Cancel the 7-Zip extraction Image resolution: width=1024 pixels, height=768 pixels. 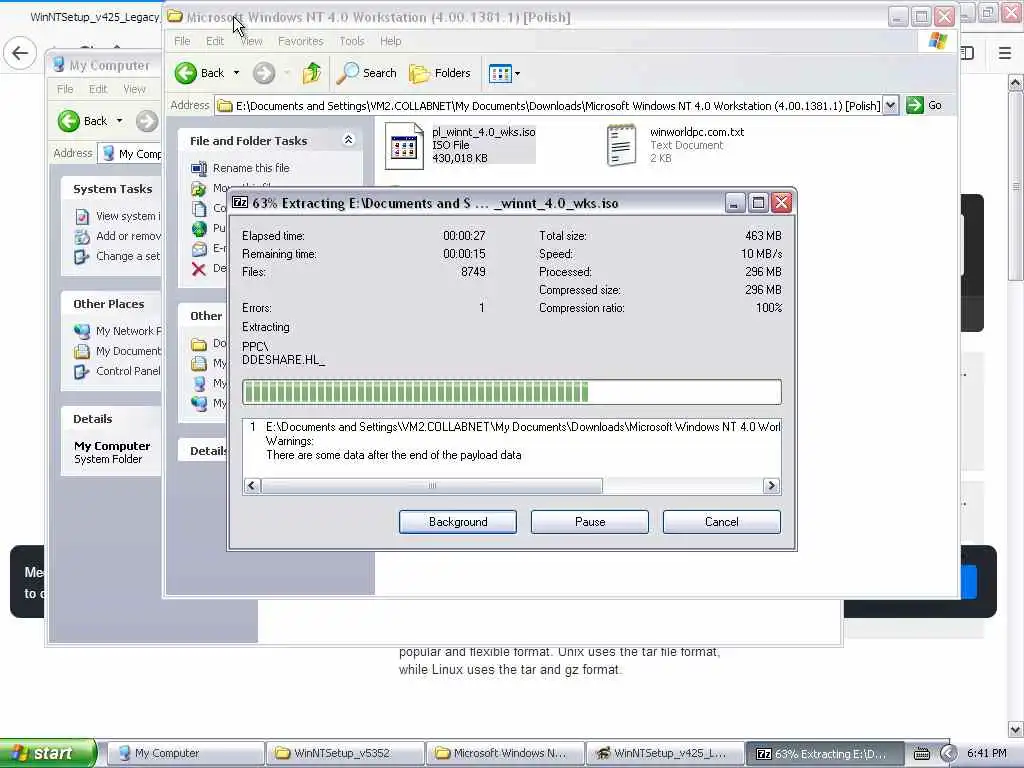(722, 522)
